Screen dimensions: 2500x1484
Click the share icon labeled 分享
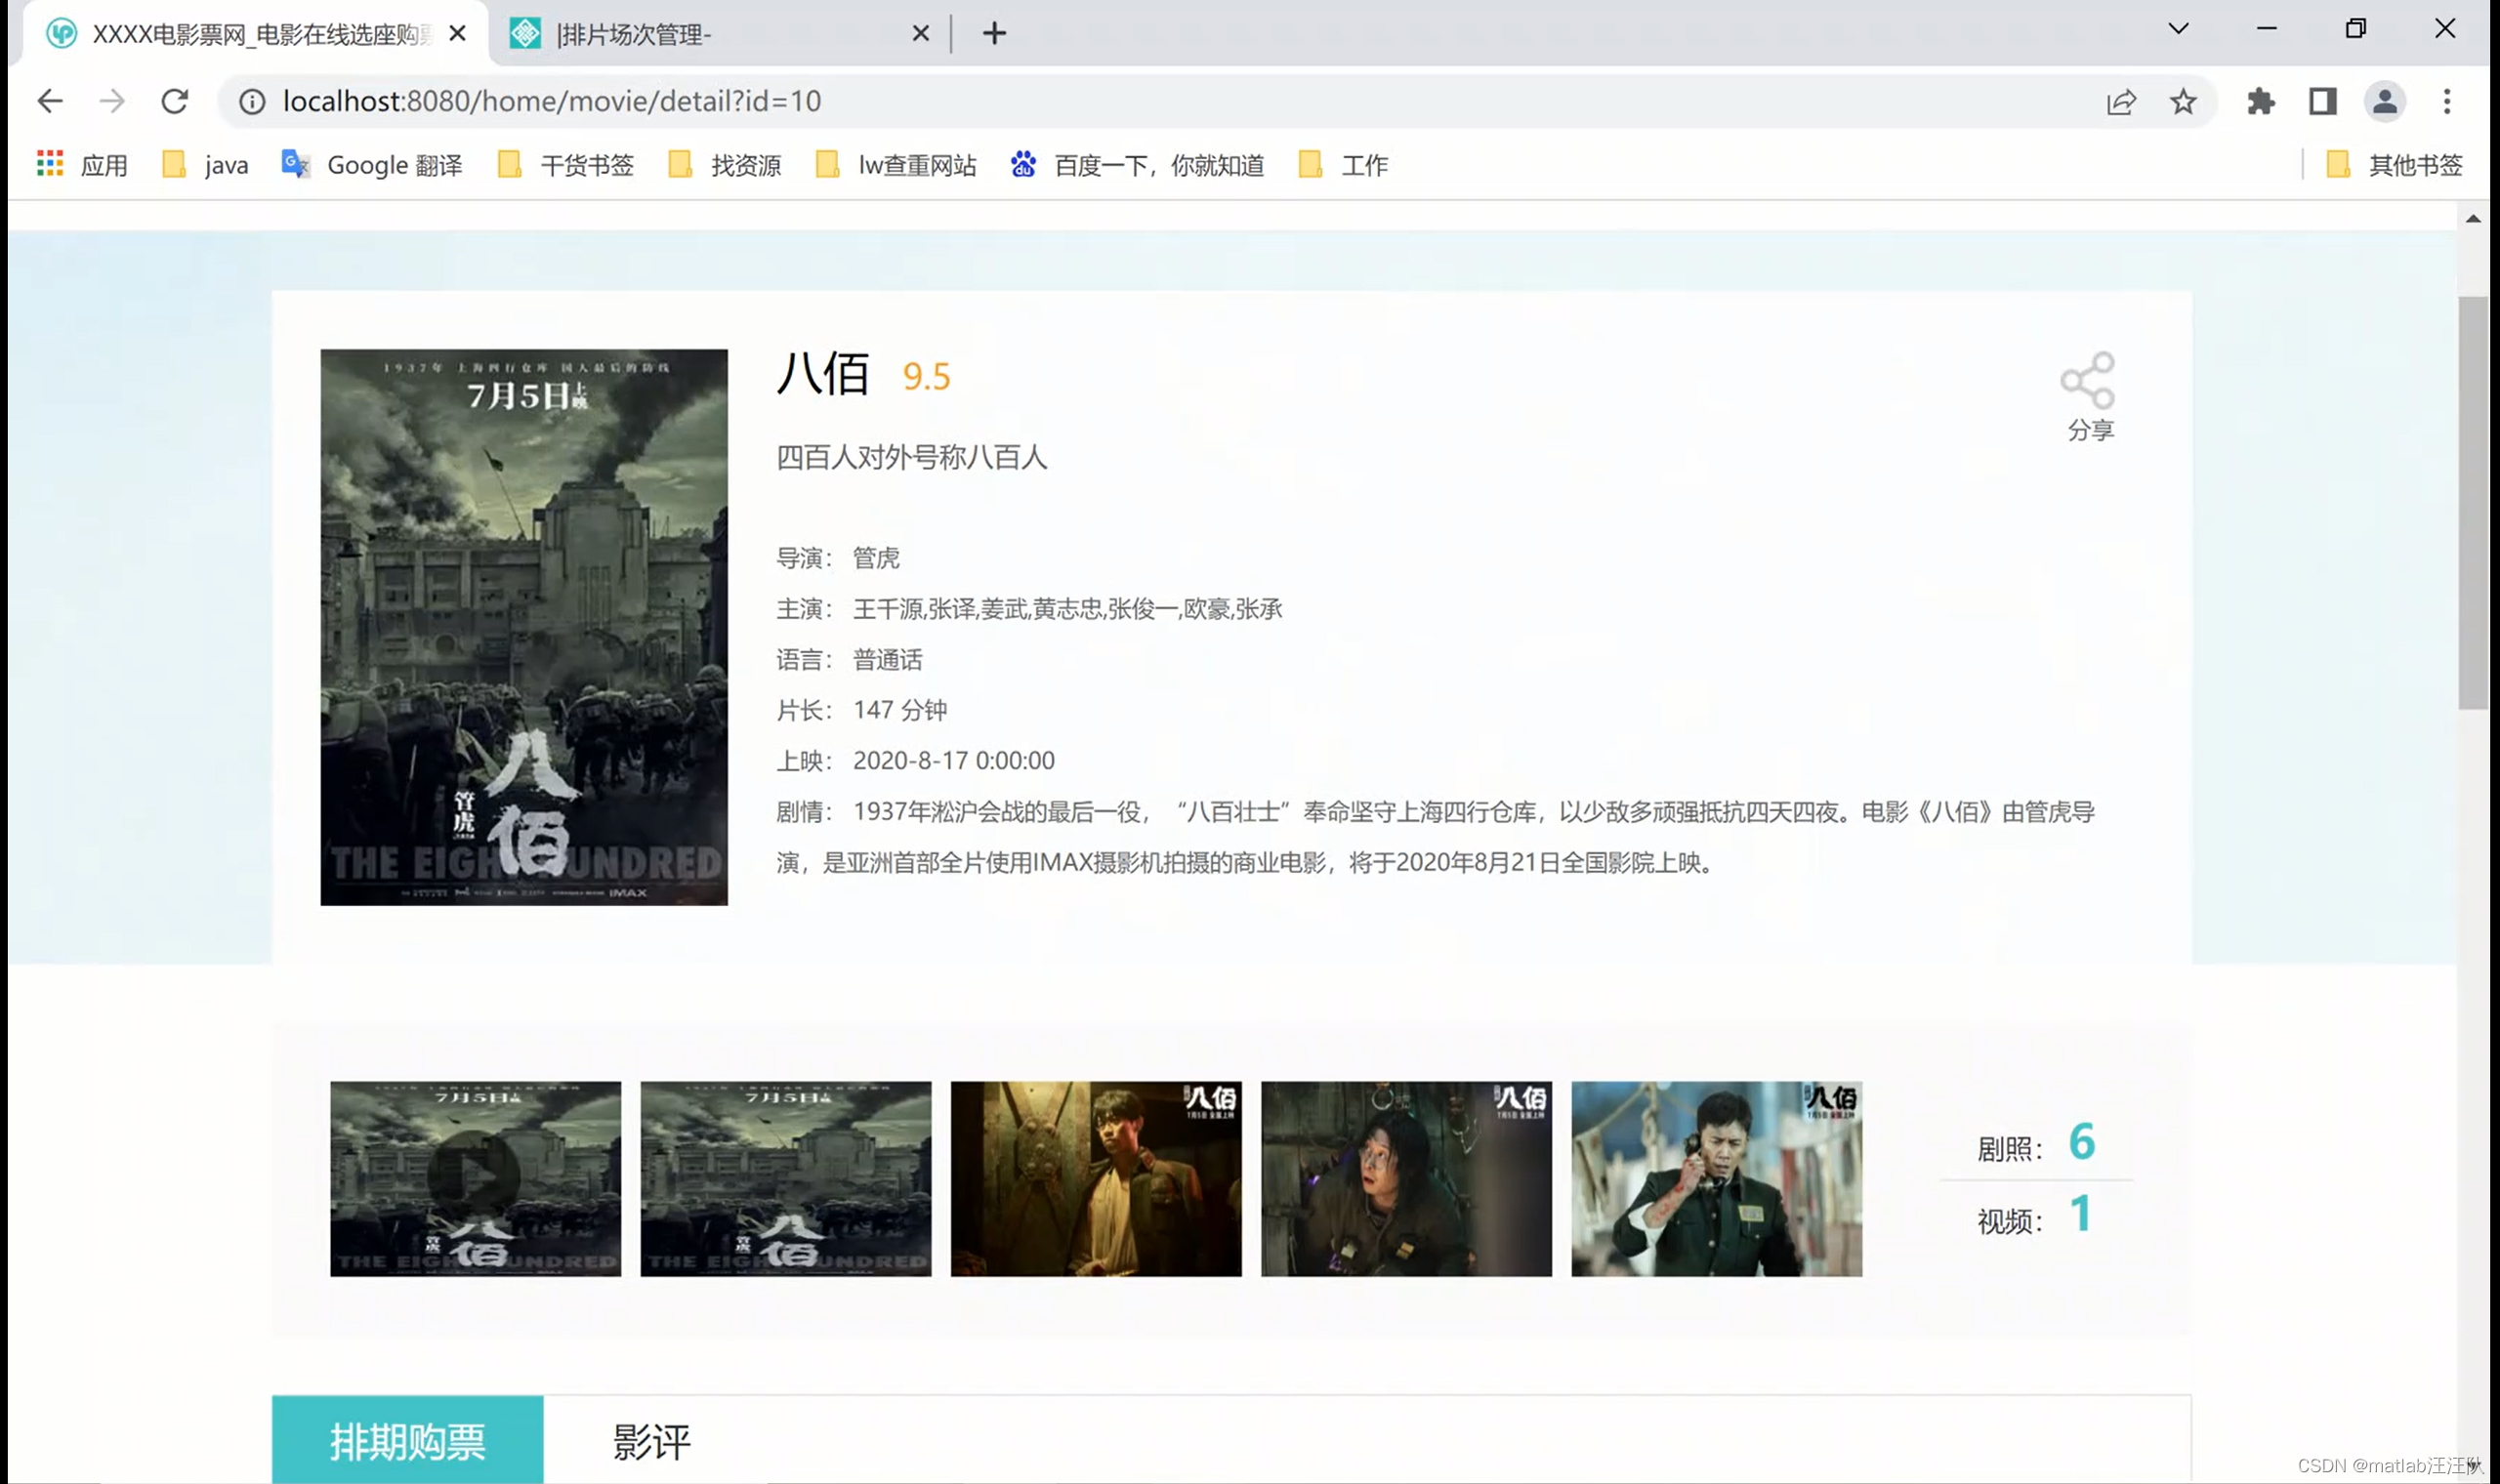2088,380
